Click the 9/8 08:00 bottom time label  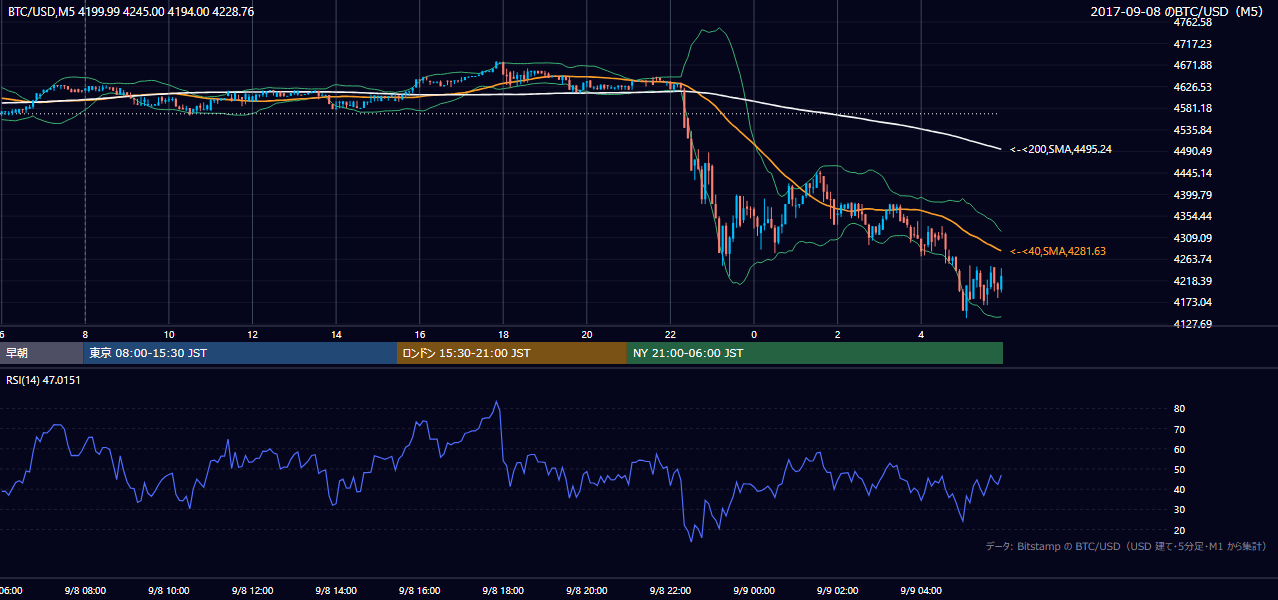86,591
